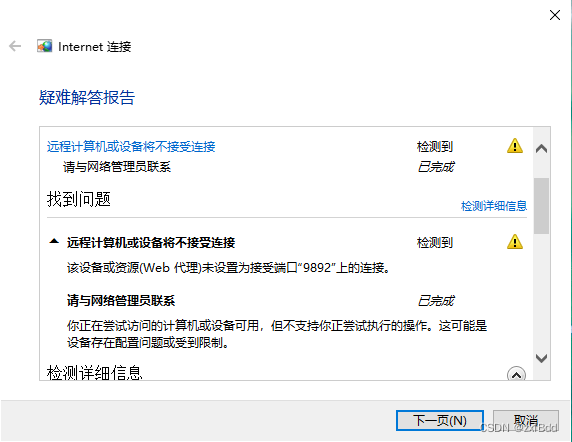
Task: Click the 检测到 status beside the bold problem title
Action: pos(435,243)
